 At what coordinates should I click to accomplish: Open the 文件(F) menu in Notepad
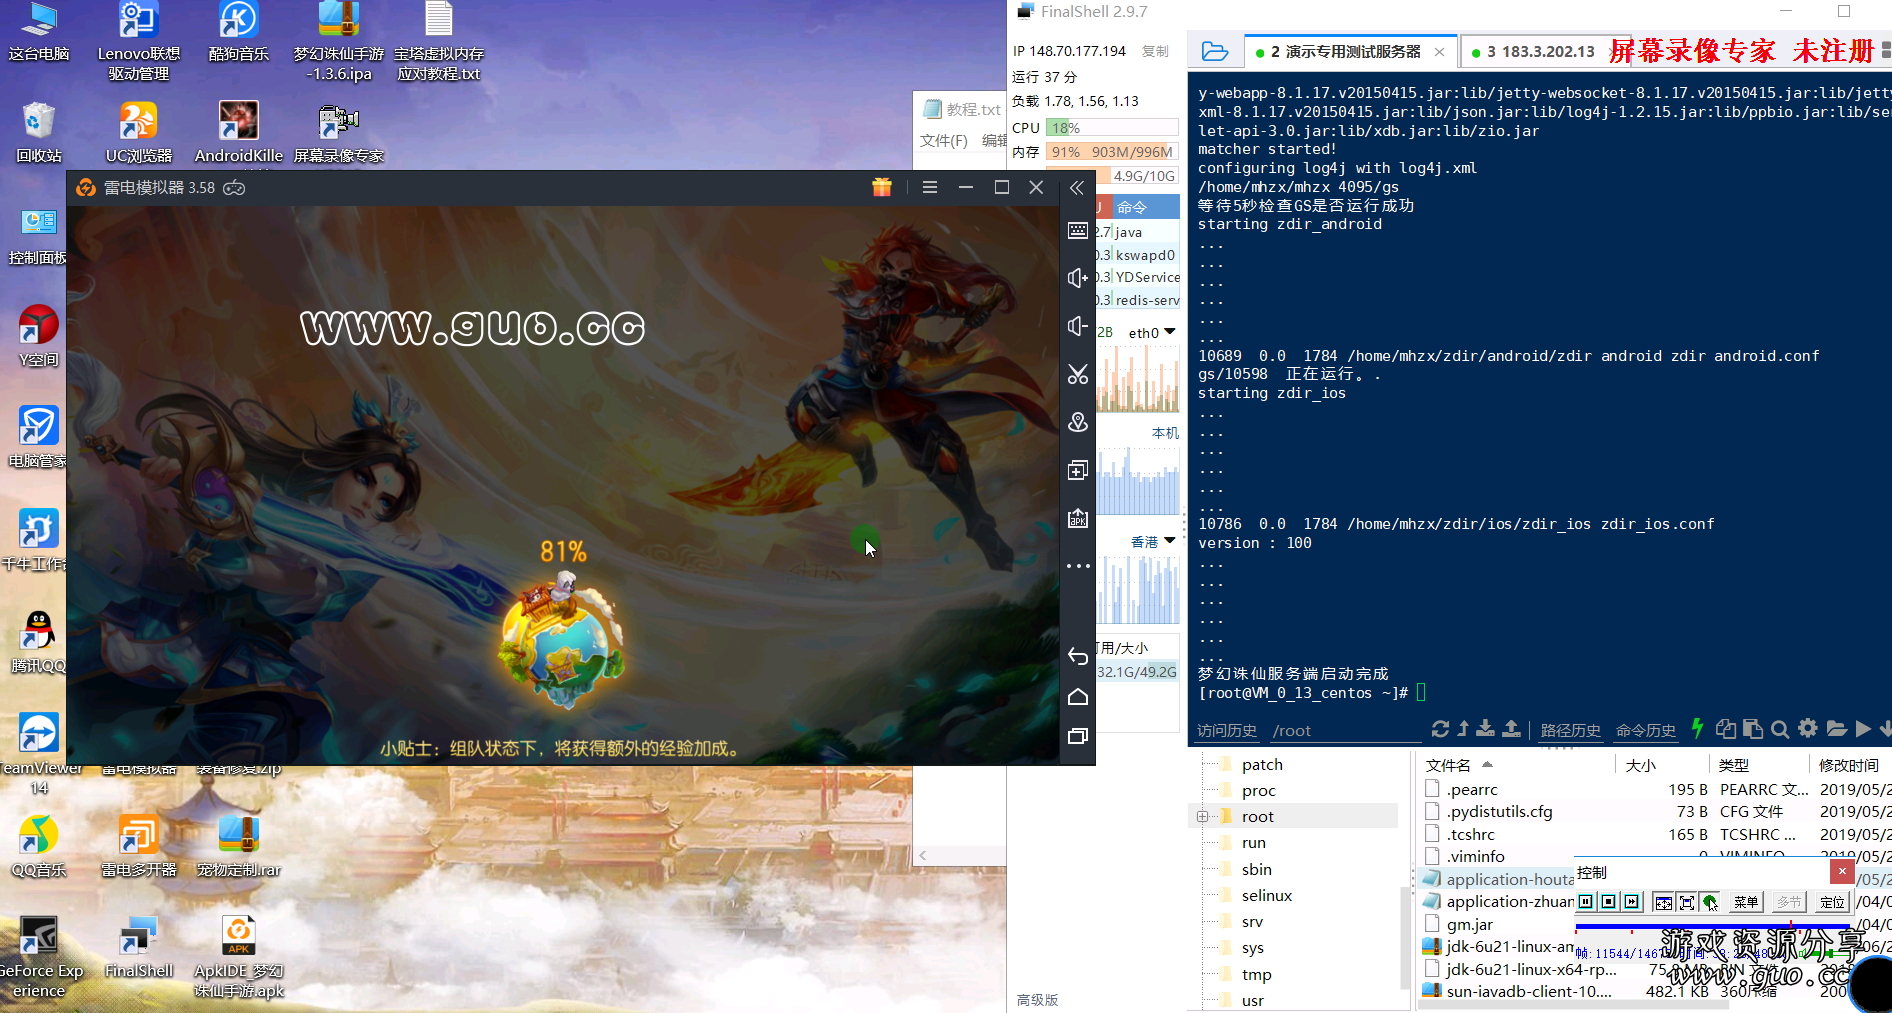tap(943, 141)
